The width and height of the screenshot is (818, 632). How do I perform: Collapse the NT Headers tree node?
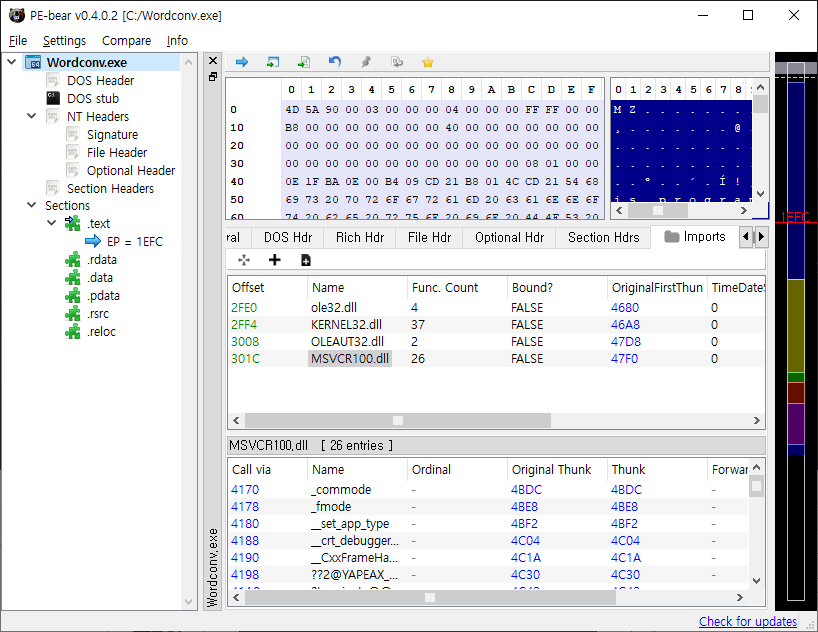coord(32,117)
